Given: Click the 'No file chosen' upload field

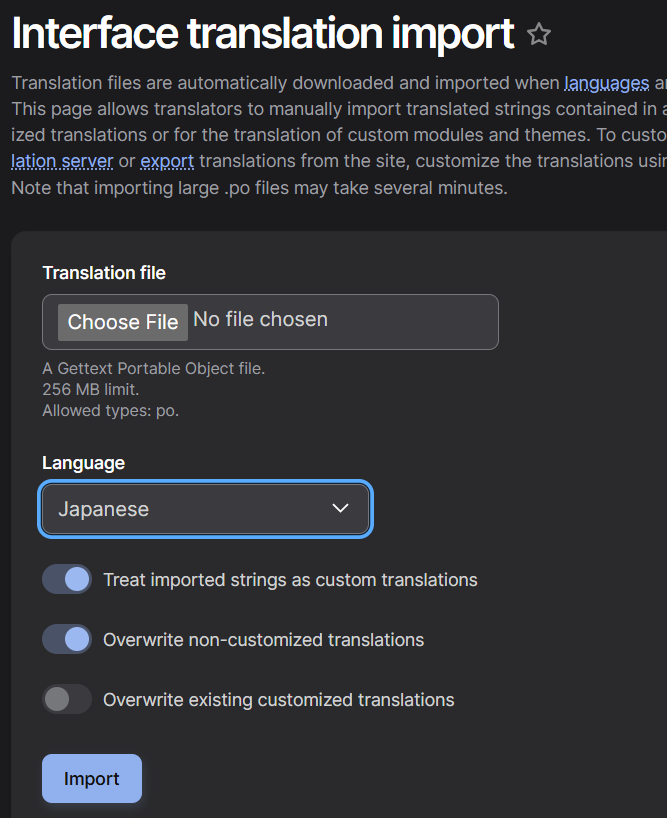Looking at the screenshot, I should (270, 322).
